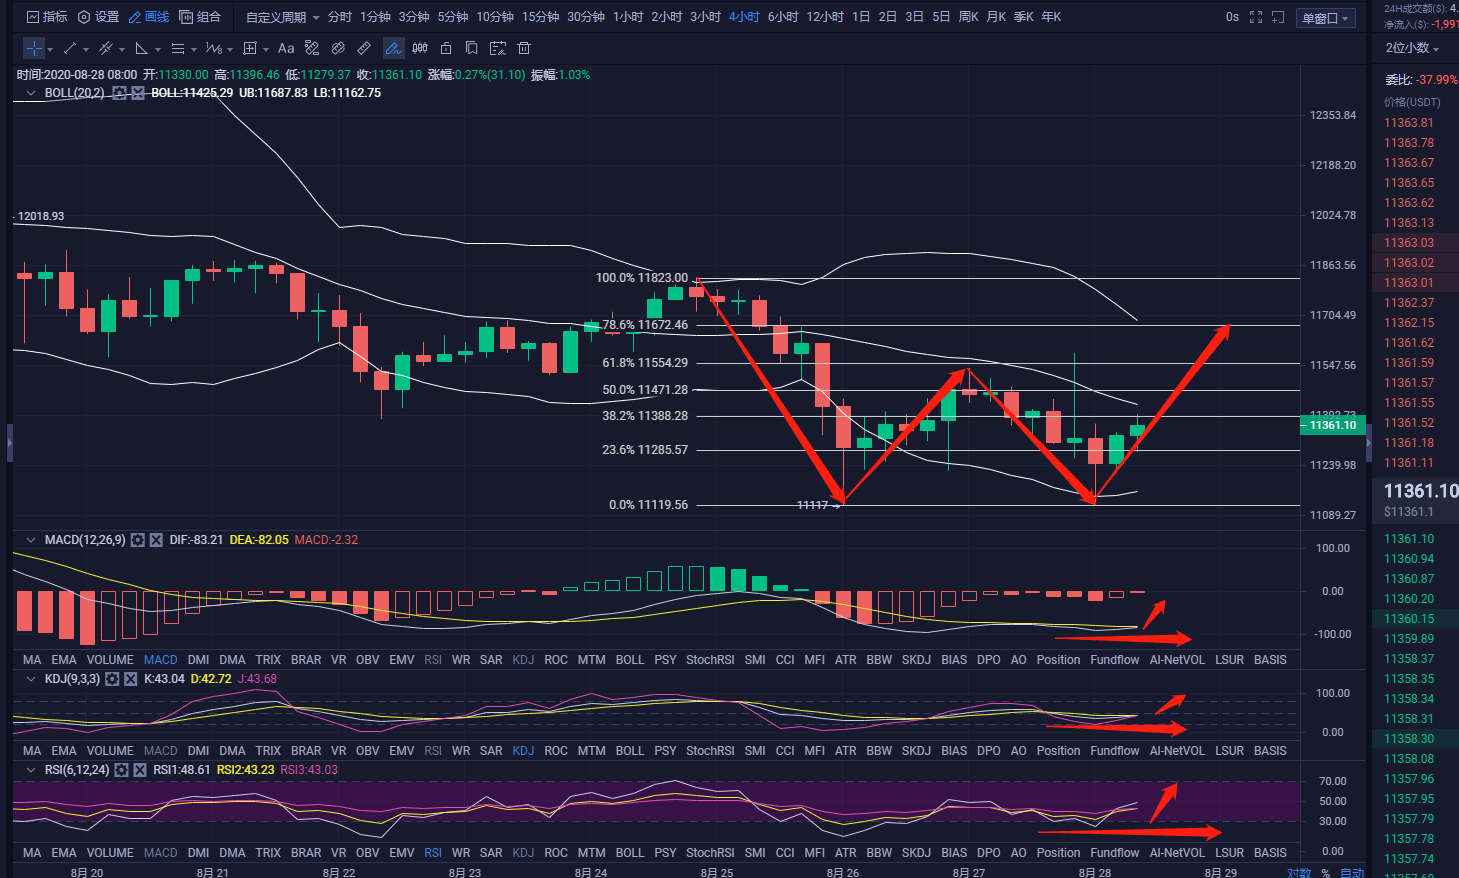
Task: Expand the crosshair tool dropdown arrow
Action: pos(50,49)
